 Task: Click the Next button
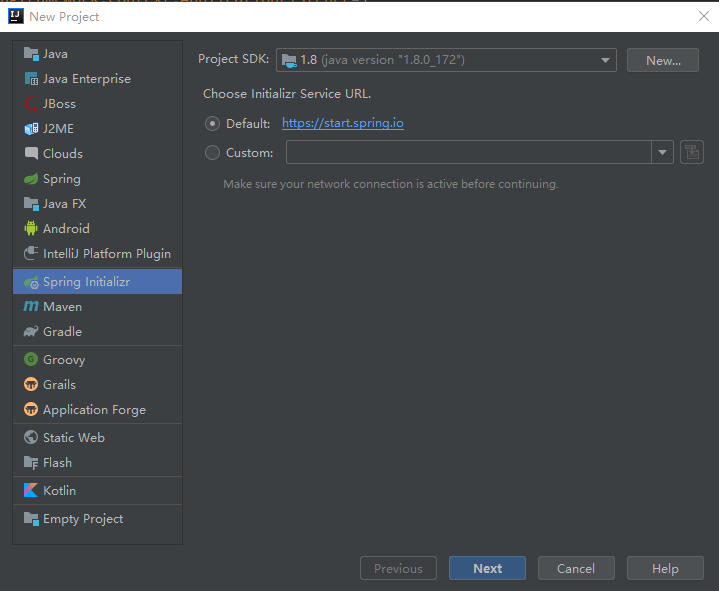coord(487,568)
